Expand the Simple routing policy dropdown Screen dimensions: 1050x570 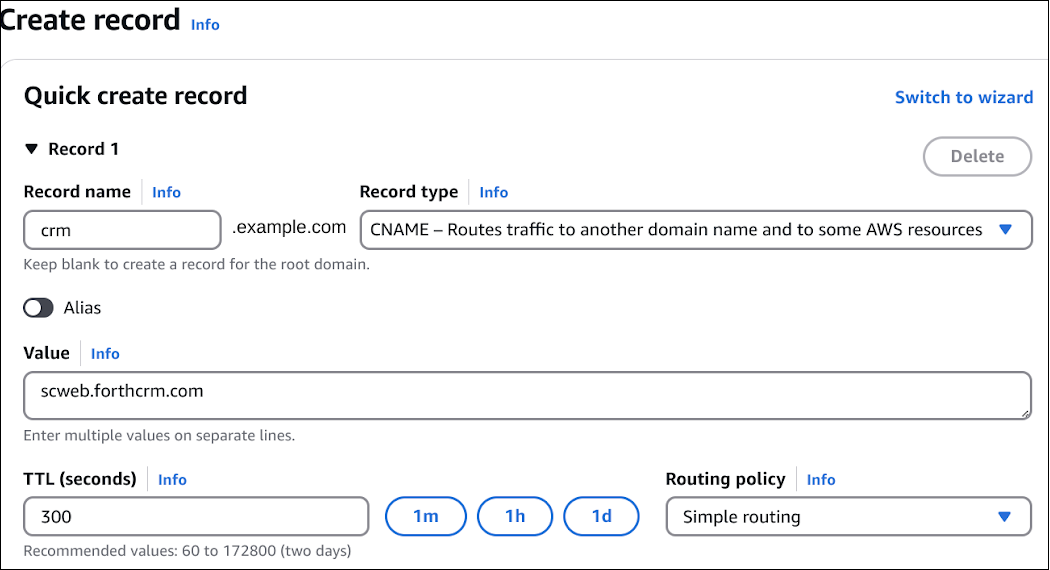point(847,517)
